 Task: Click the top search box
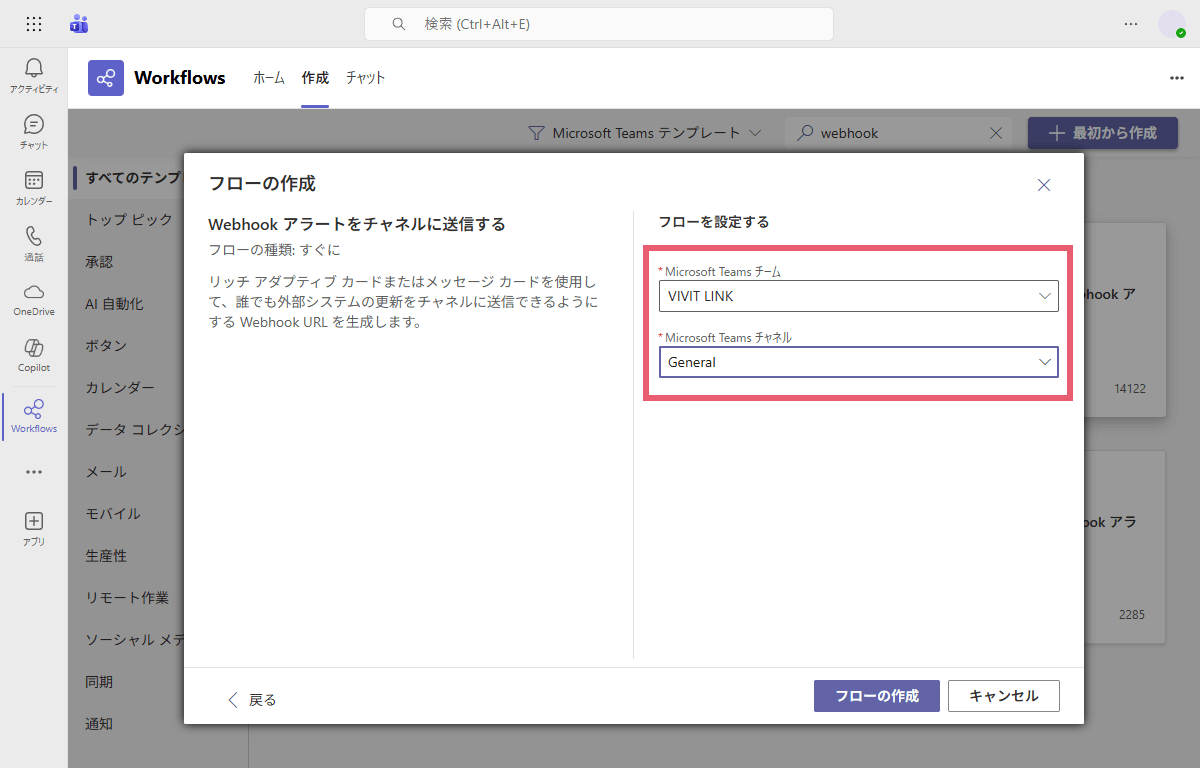coord(598,24)
